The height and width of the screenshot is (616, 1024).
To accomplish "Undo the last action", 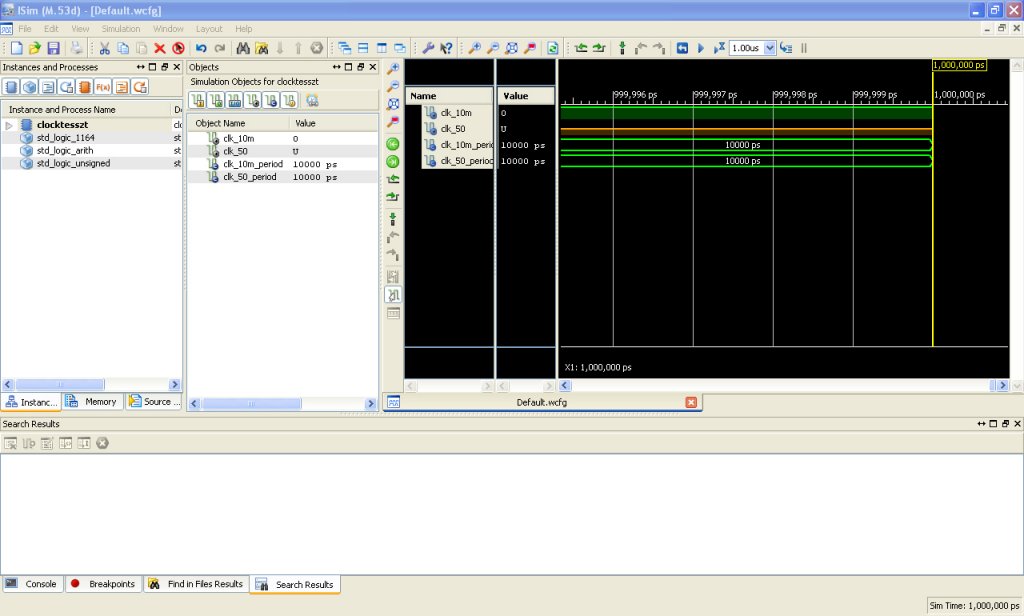I will coord(201,48).
